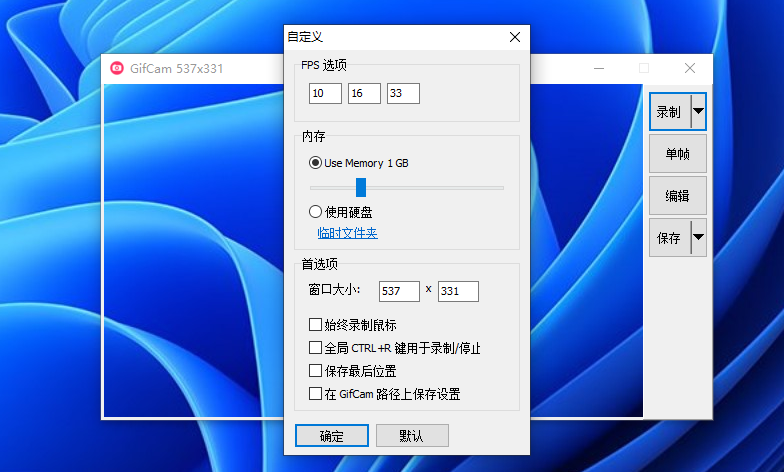Open the 保存 dropdown arrow
Image resolution: width=784 pixels, height=472 pixels.
(698, 238)
